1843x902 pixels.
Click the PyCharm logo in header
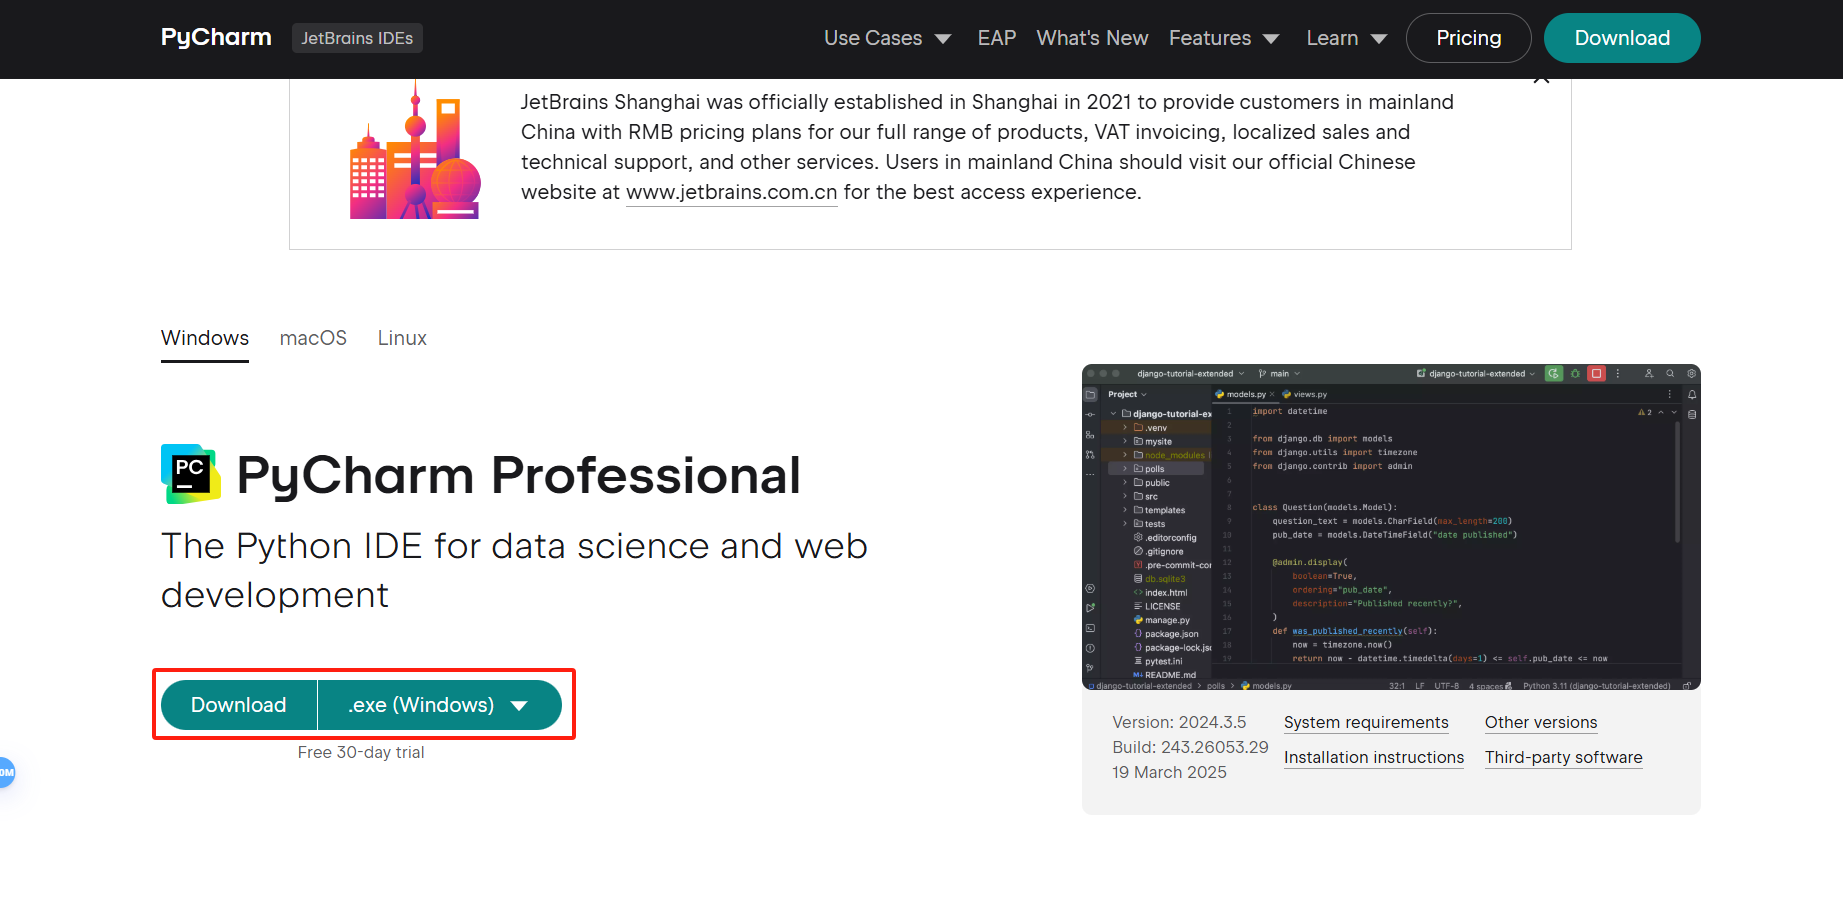tap(216, 38)
